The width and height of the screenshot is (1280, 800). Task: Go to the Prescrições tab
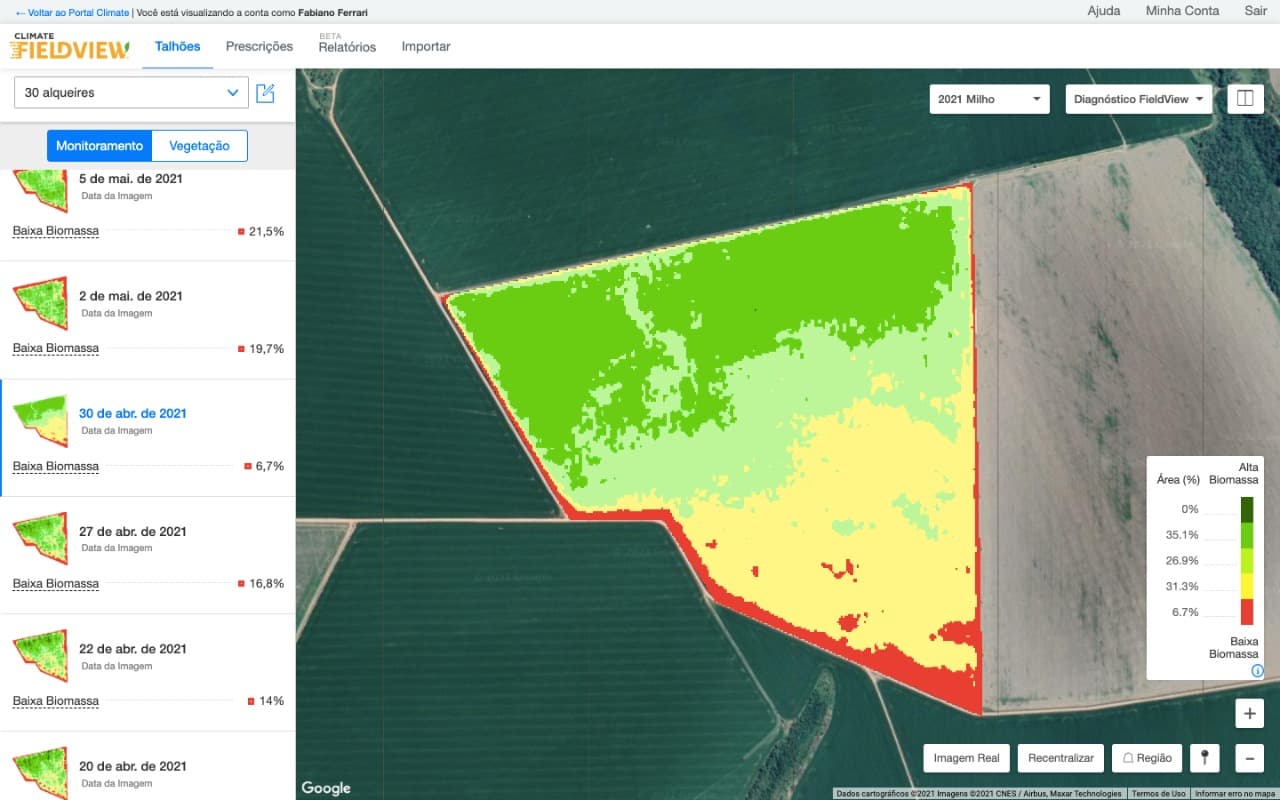259,46
